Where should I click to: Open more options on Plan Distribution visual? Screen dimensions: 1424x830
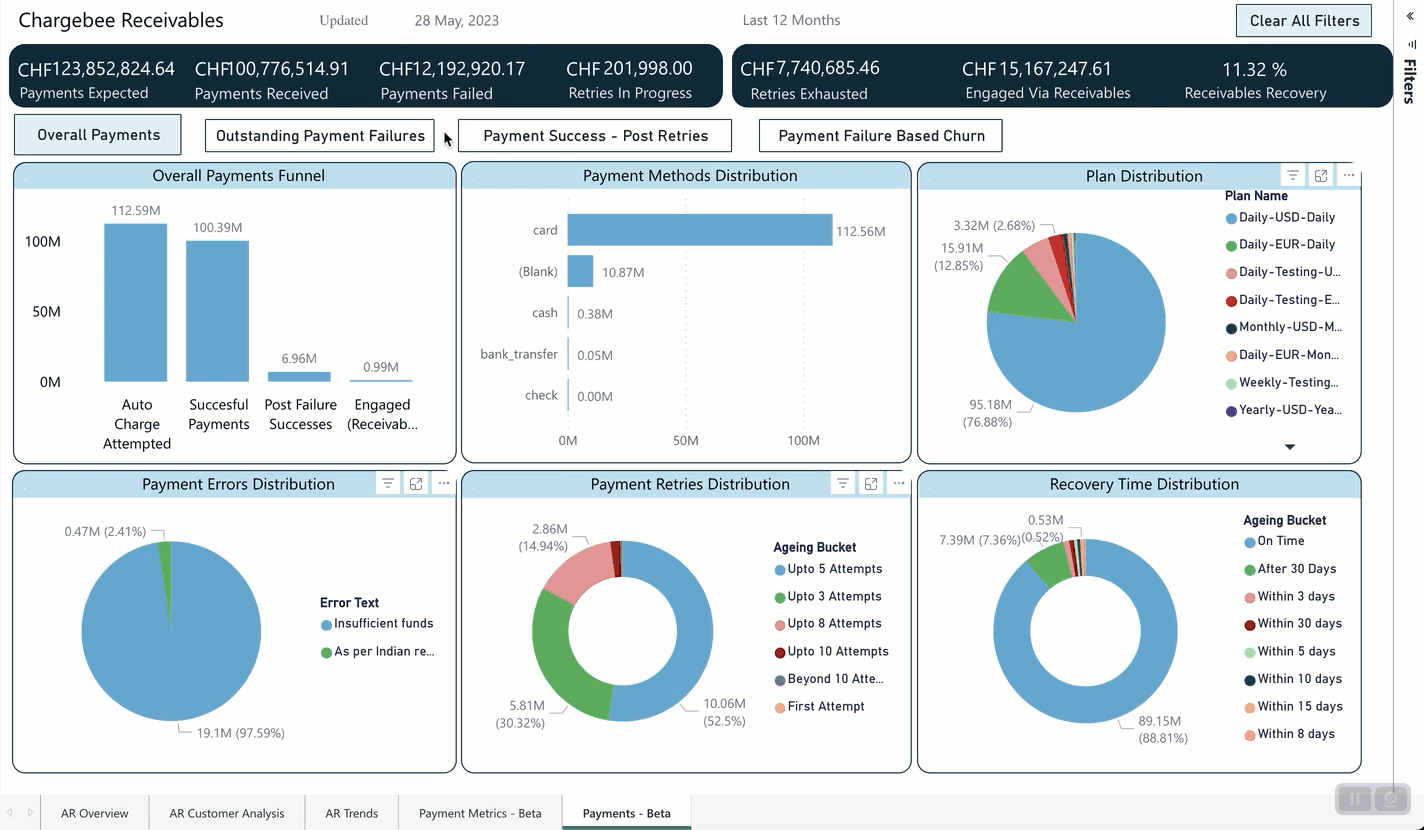point(1349,175)
